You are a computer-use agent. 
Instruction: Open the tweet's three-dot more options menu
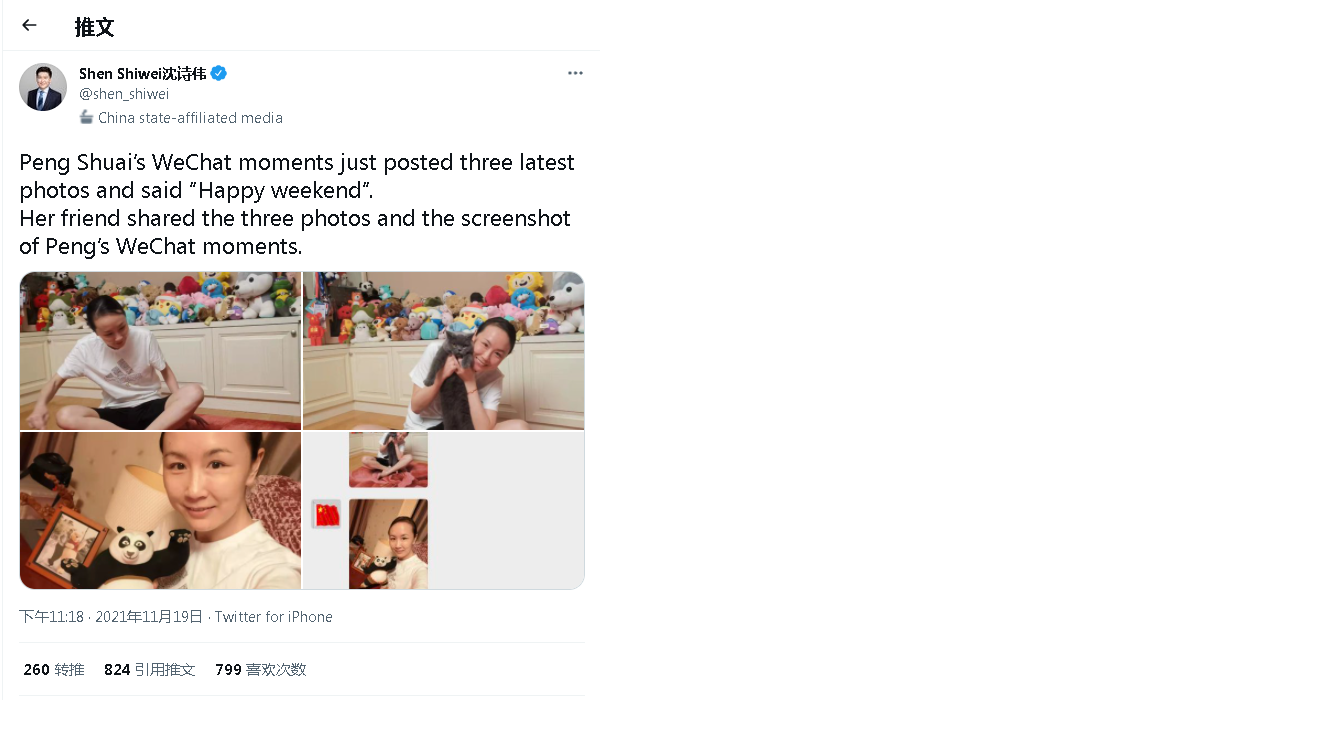[575, 73]
